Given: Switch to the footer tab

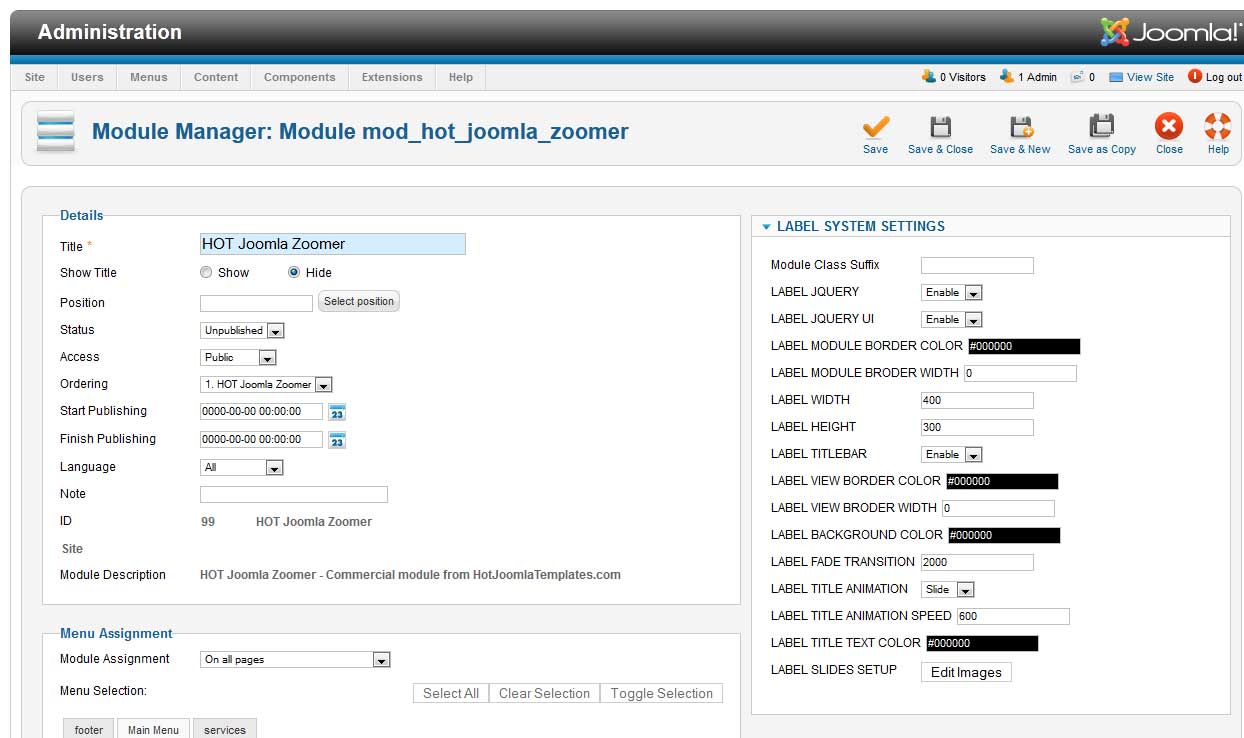Looking at the screenshot, I should (89, 729).
